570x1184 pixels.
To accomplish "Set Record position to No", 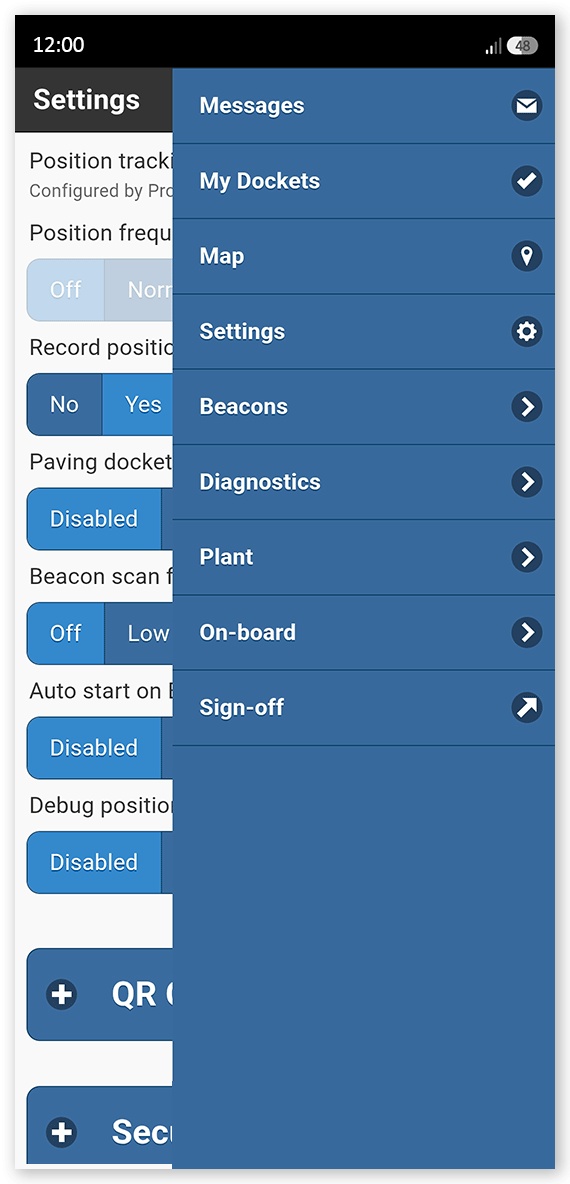I will [64, 405].
